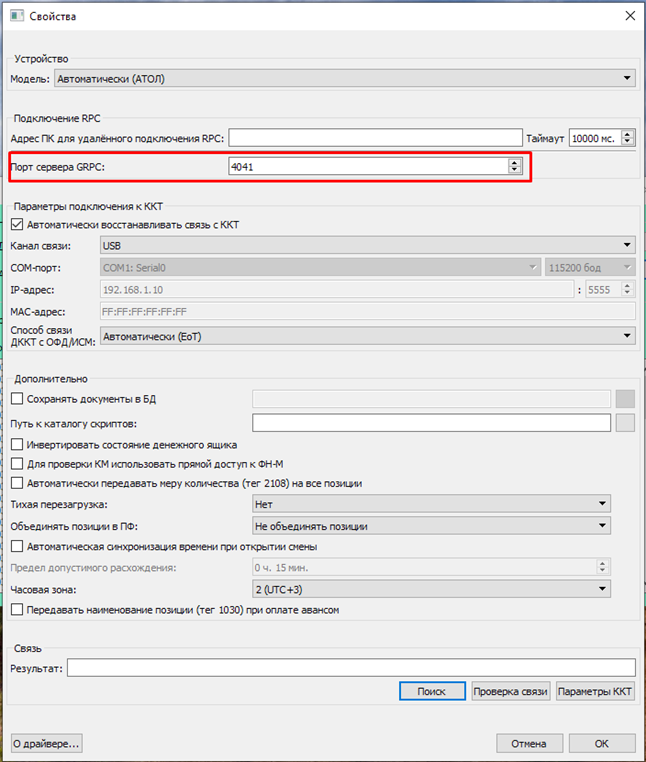Click the browse button next to script path
The width and height of the screenshot is (646, 762).
click(625, 423)
